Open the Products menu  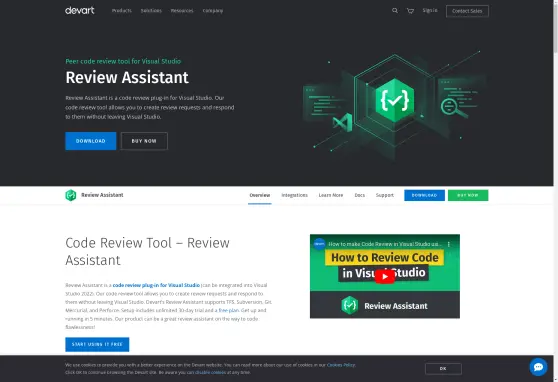(122, 11)
